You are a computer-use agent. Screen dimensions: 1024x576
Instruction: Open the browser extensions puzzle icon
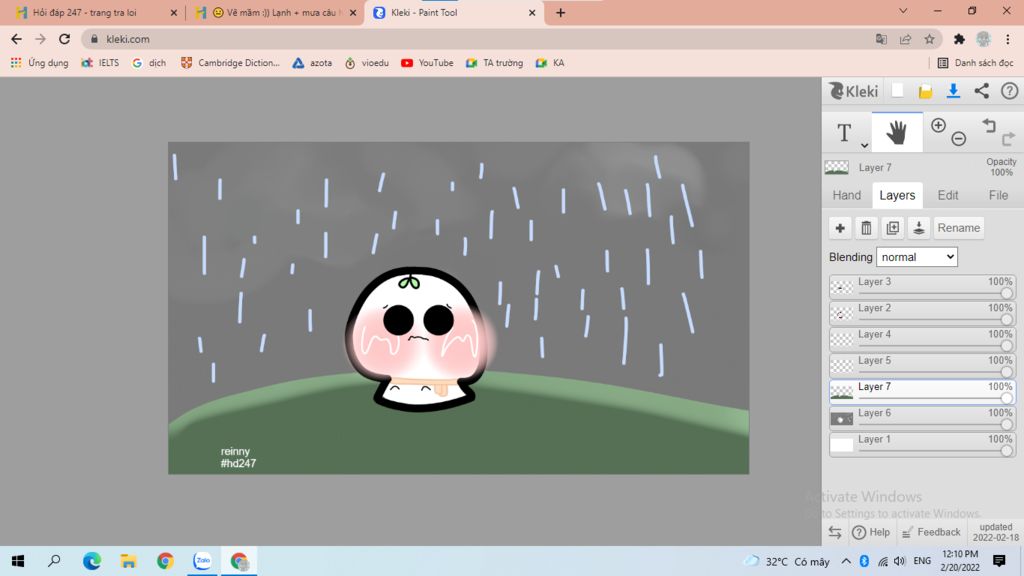pyautogui.click(x=959, y=39)
